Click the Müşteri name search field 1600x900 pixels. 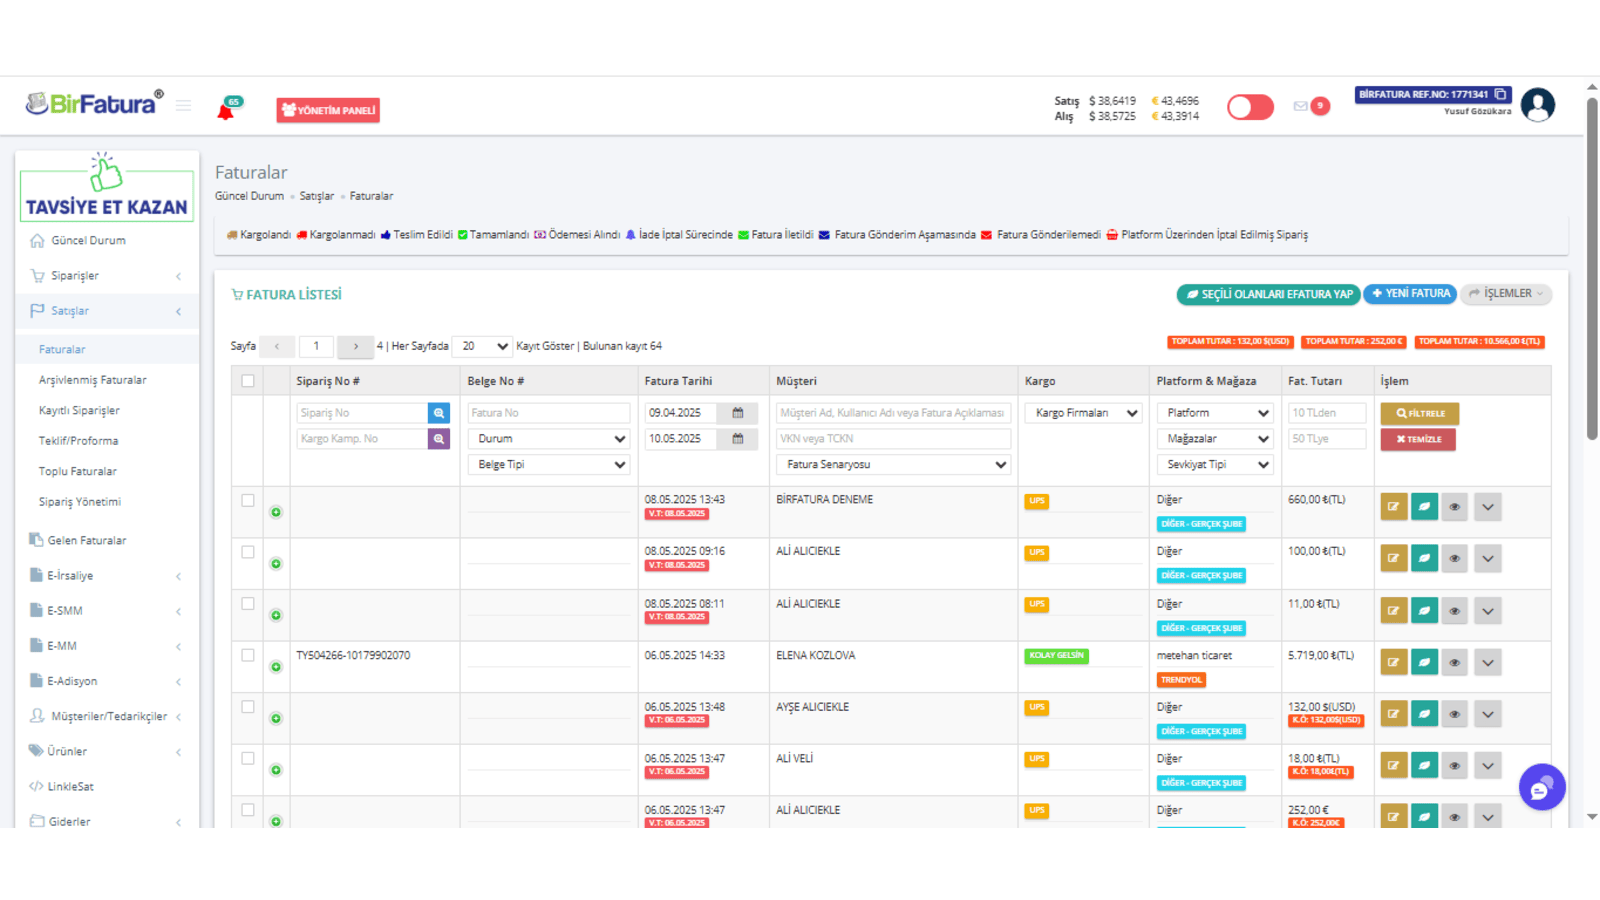coord(893,413)
